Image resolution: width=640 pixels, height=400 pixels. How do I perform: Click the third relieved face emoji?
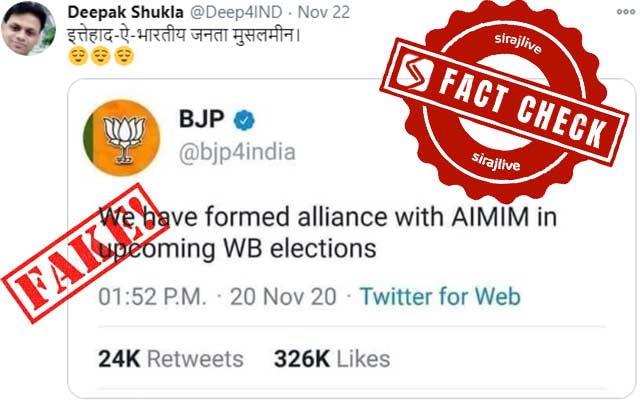pyautogui.click(x=124, y=56)
